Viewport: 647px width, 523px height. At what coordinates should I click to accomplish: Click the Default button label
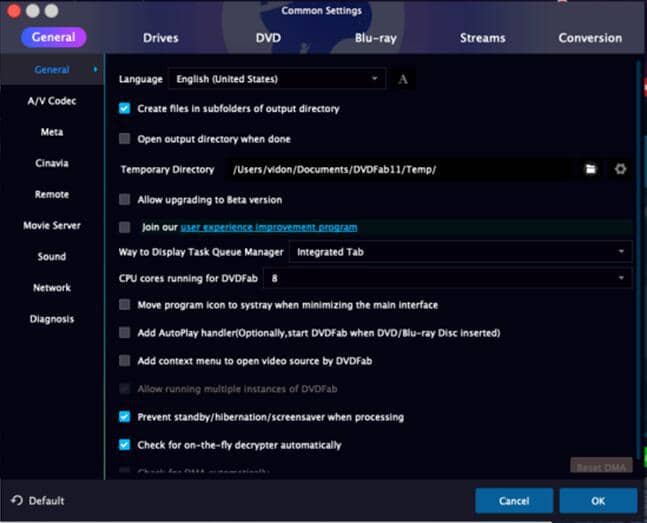[x=46, y=501]
